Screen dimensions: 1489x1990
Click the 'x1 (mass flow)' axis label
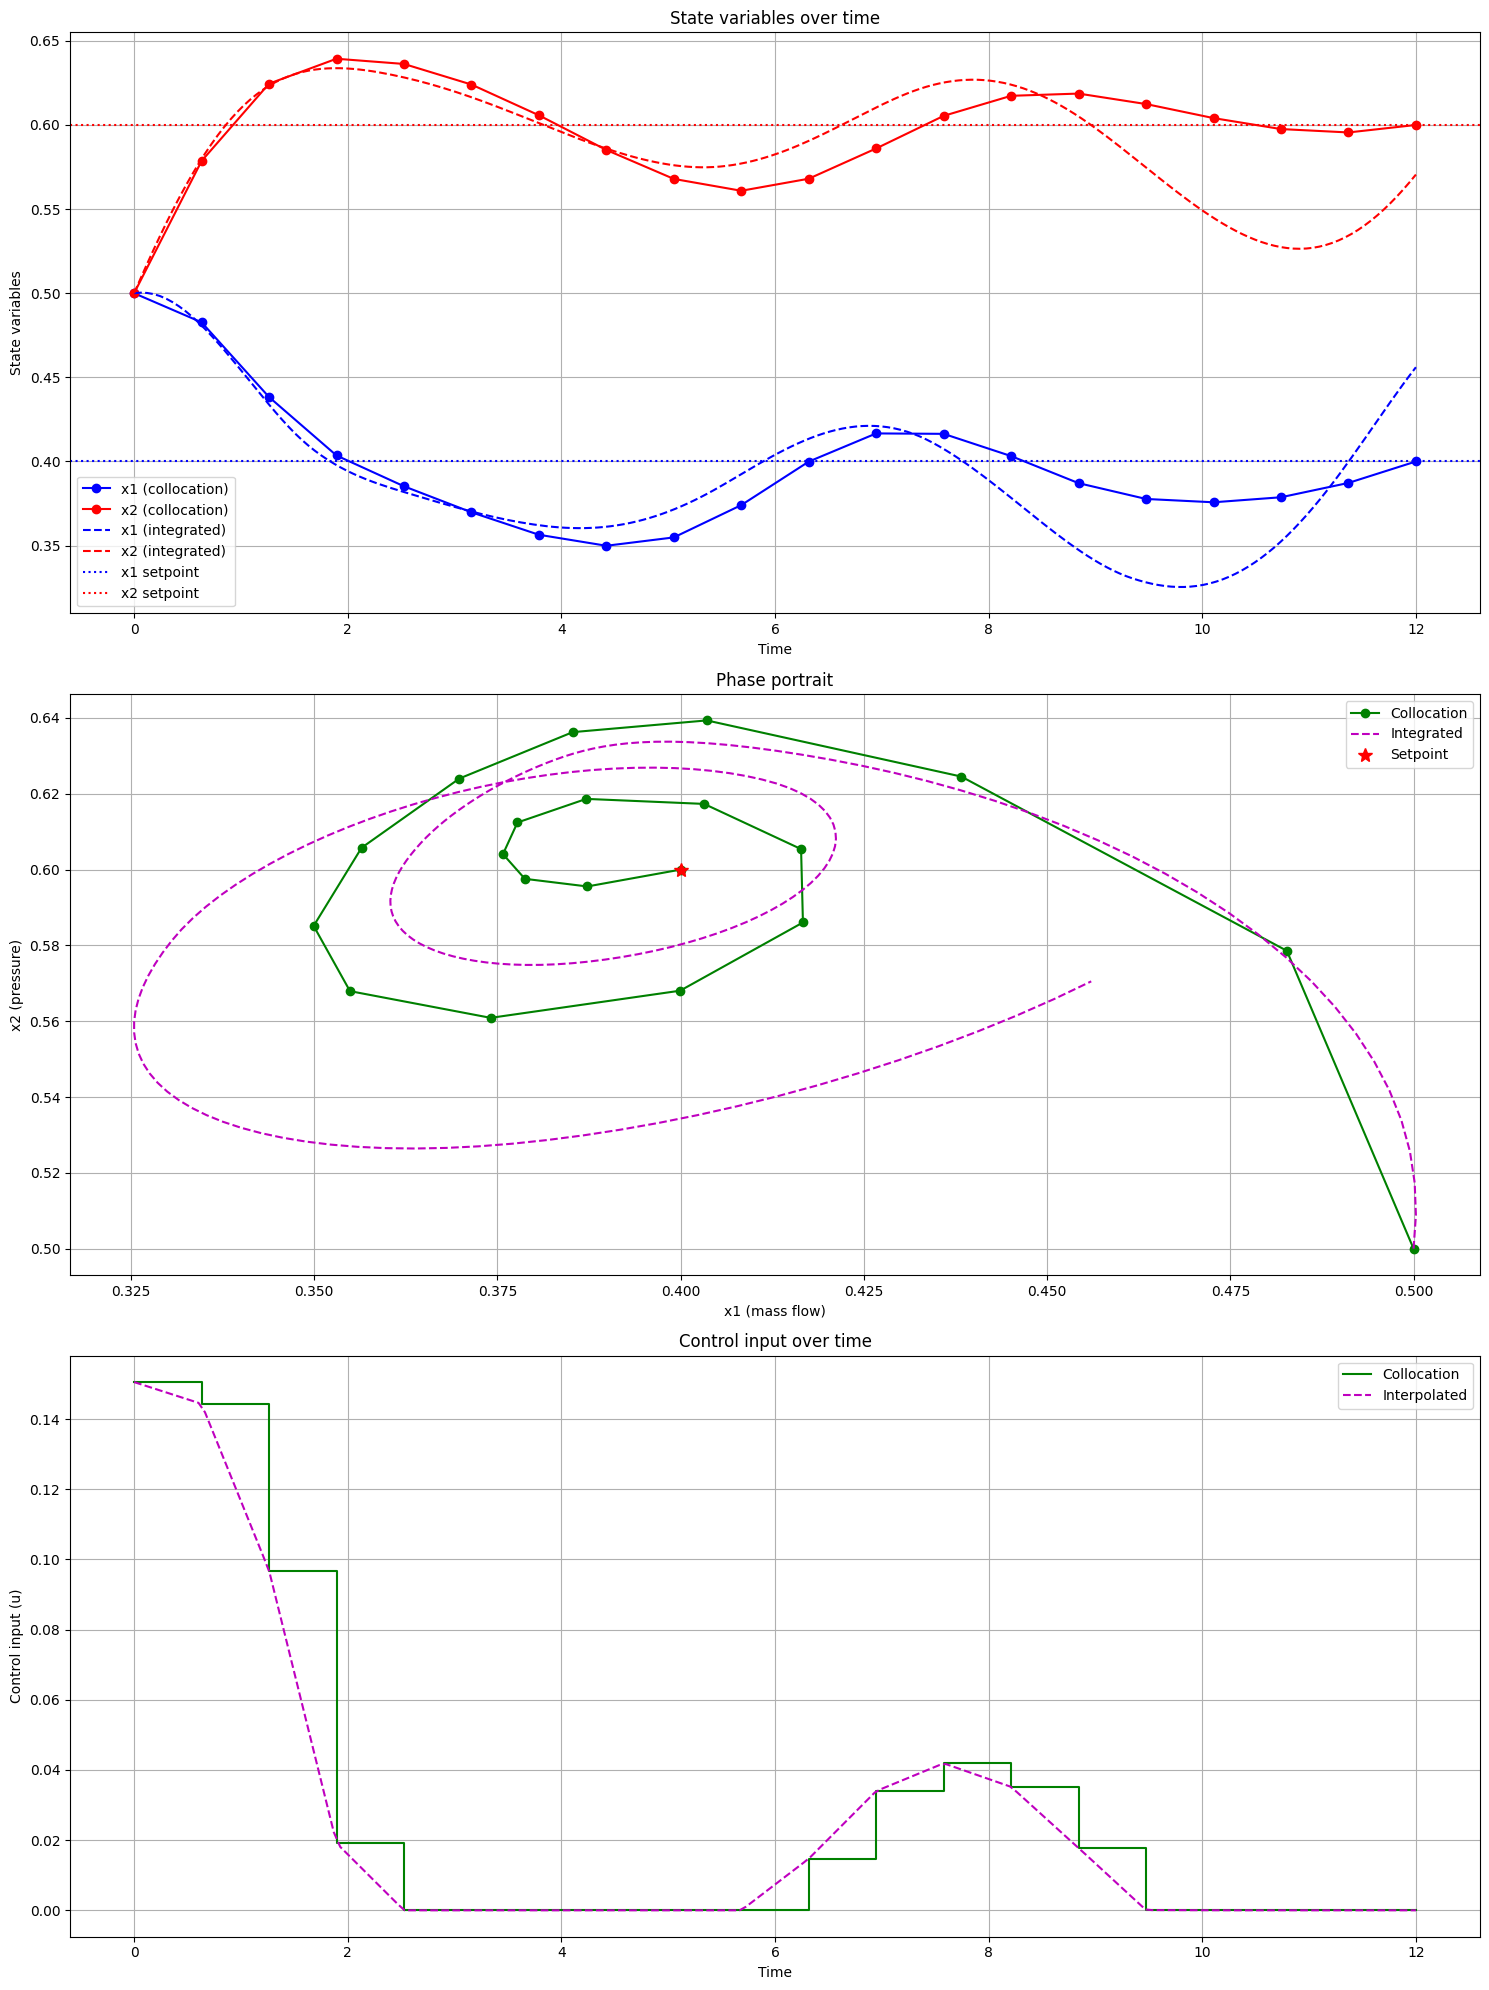pos(774,1311)
